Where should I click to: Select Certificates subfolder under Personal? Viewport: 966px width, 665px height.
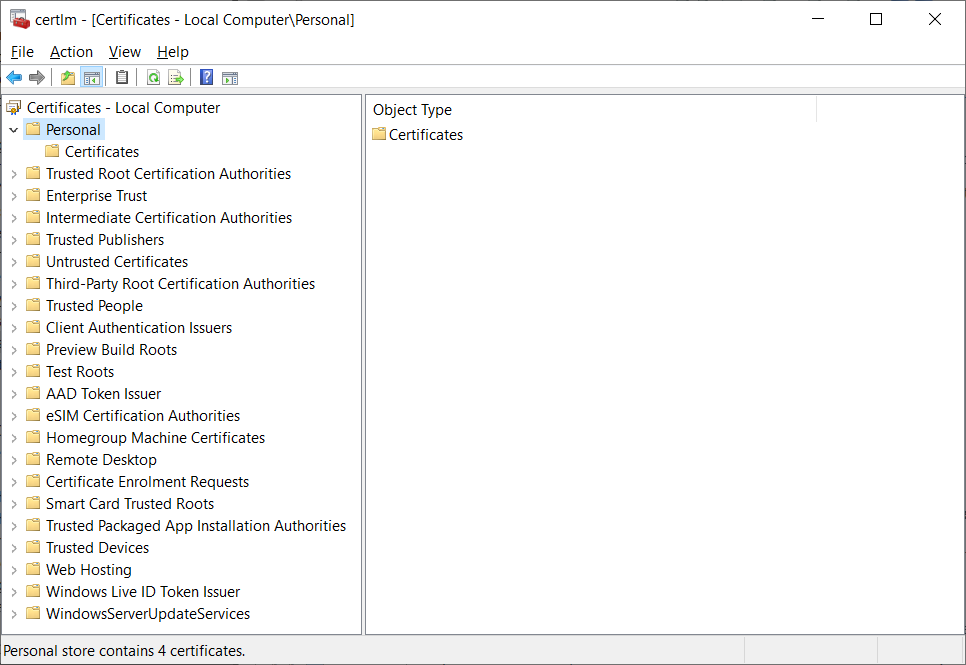(101, 152)
